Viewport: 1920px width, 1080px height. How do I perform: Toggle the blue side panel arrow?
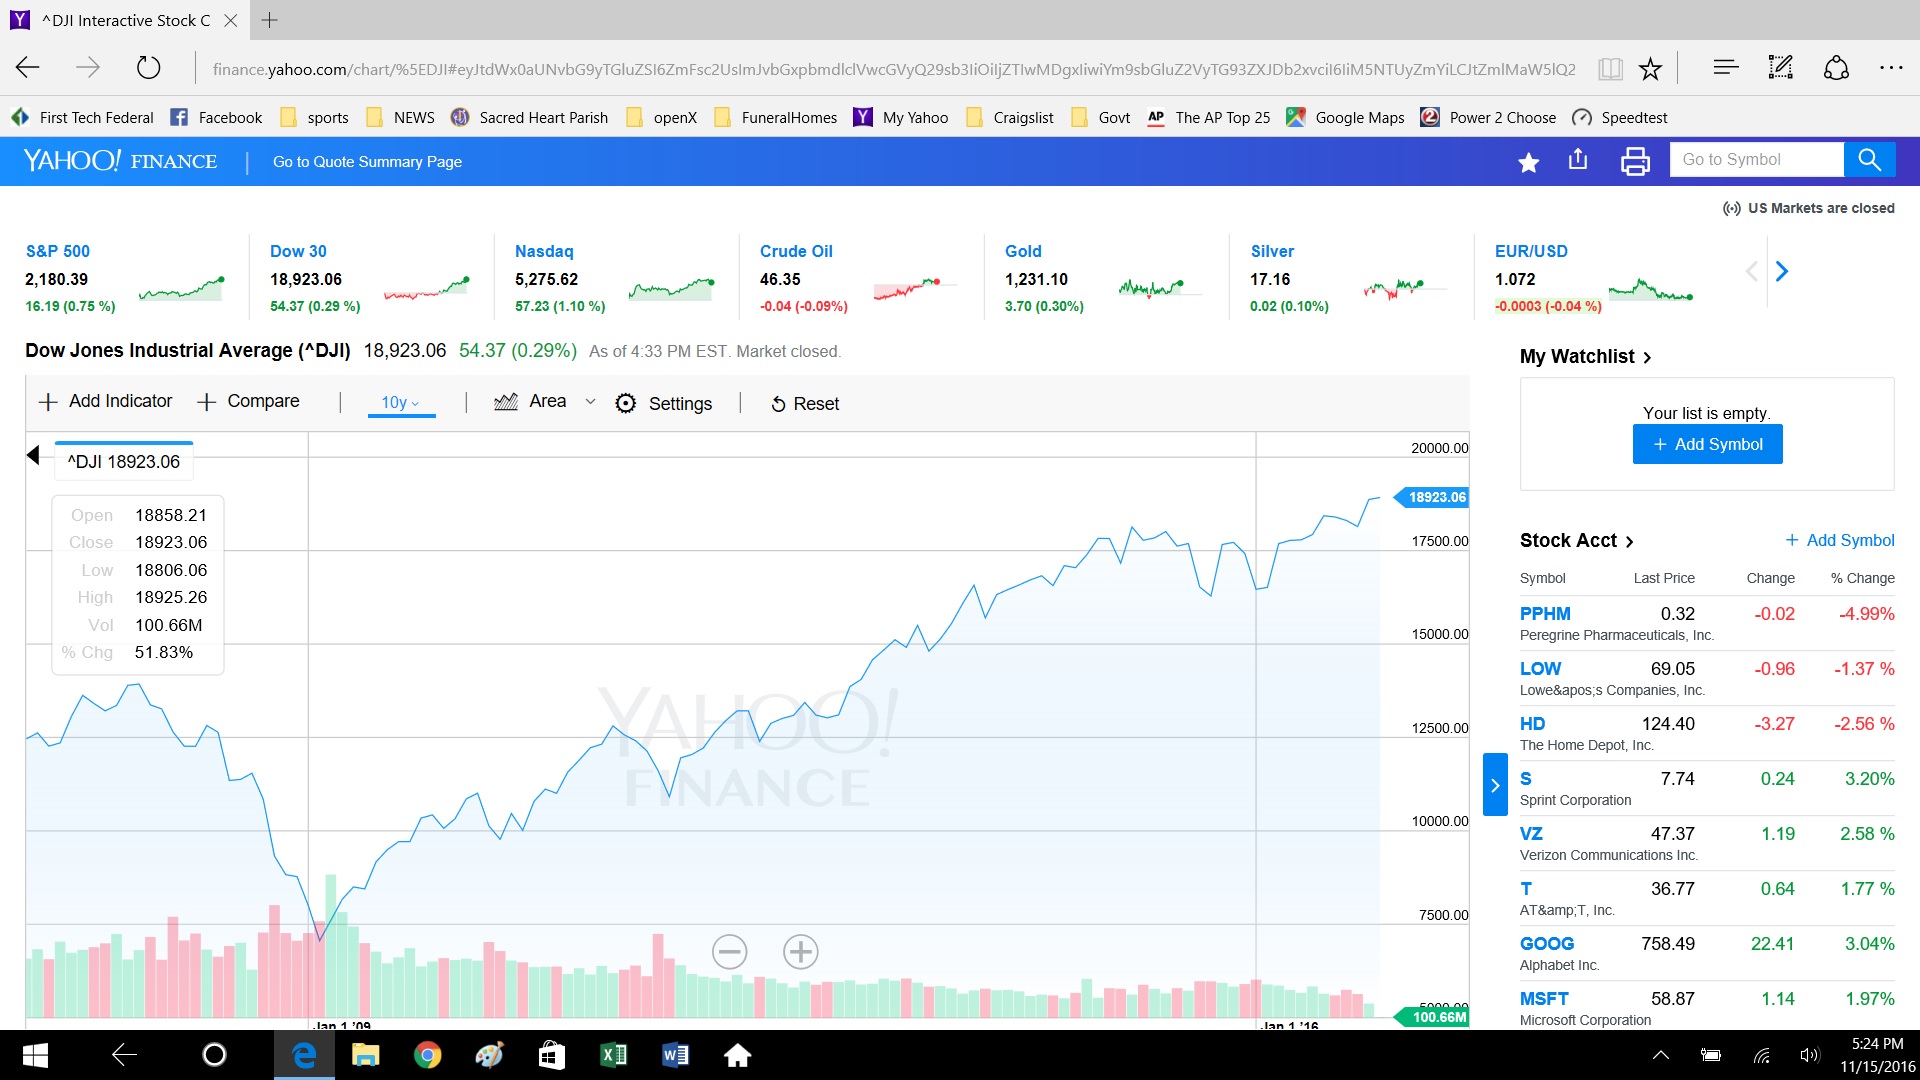click(x=1494, y=785)
